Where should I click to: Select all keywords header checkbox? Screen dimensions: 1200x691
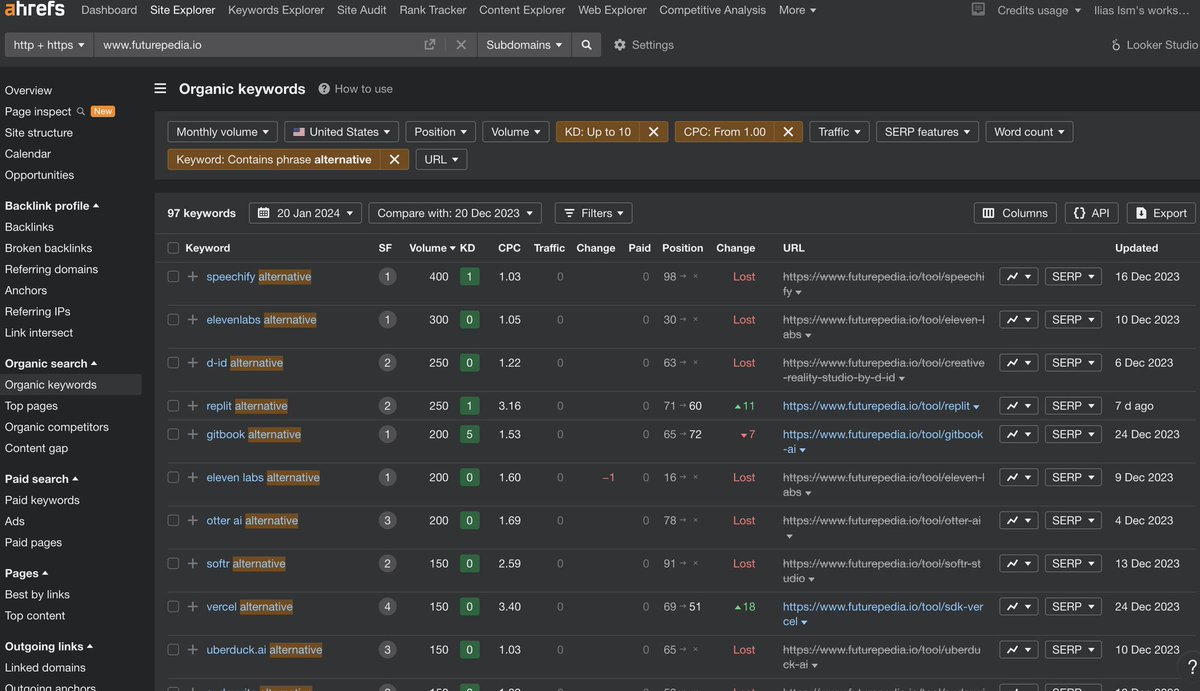click(x=173, y=248)
